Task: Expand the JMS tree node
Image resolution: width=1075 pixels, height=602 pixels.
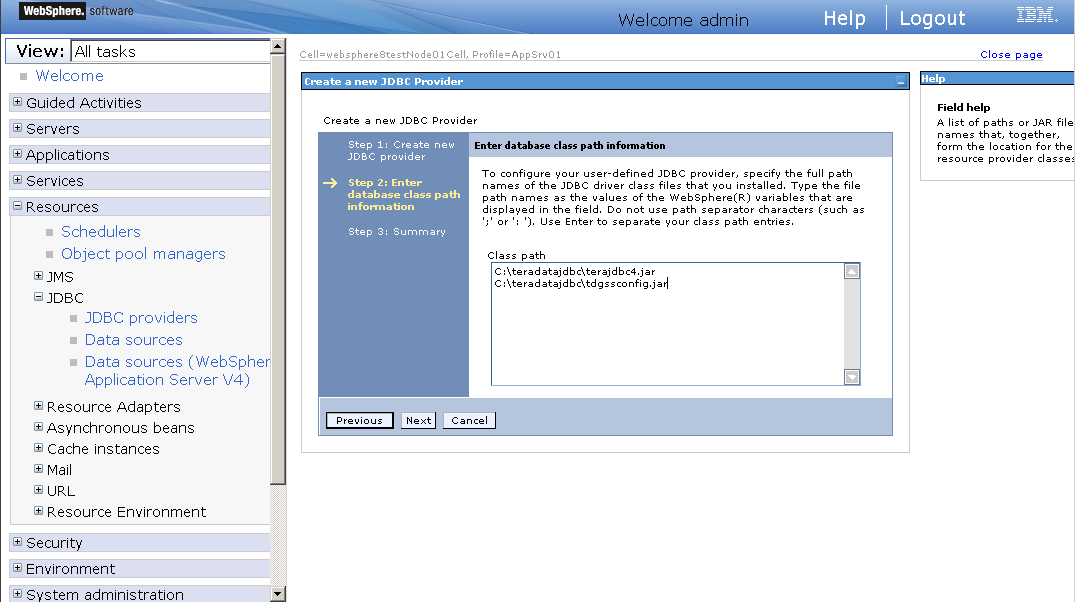Action: [37, 276]
